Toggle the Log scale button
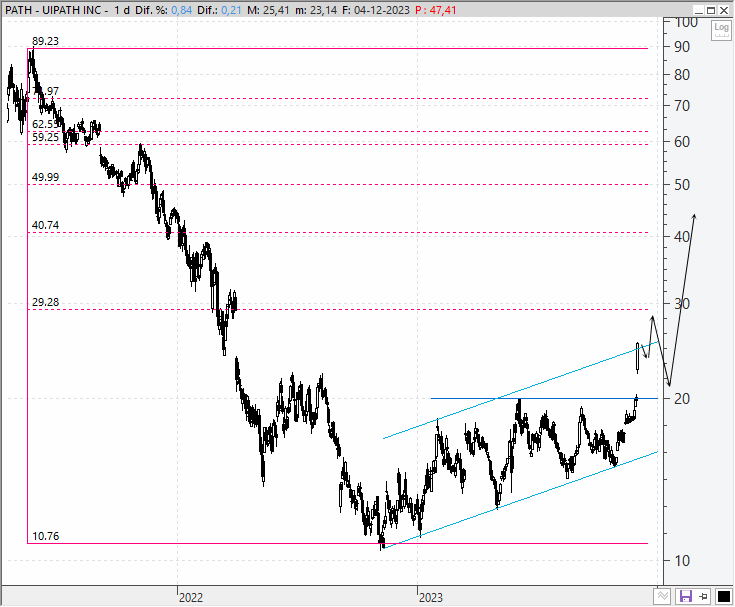 (721, 30)
